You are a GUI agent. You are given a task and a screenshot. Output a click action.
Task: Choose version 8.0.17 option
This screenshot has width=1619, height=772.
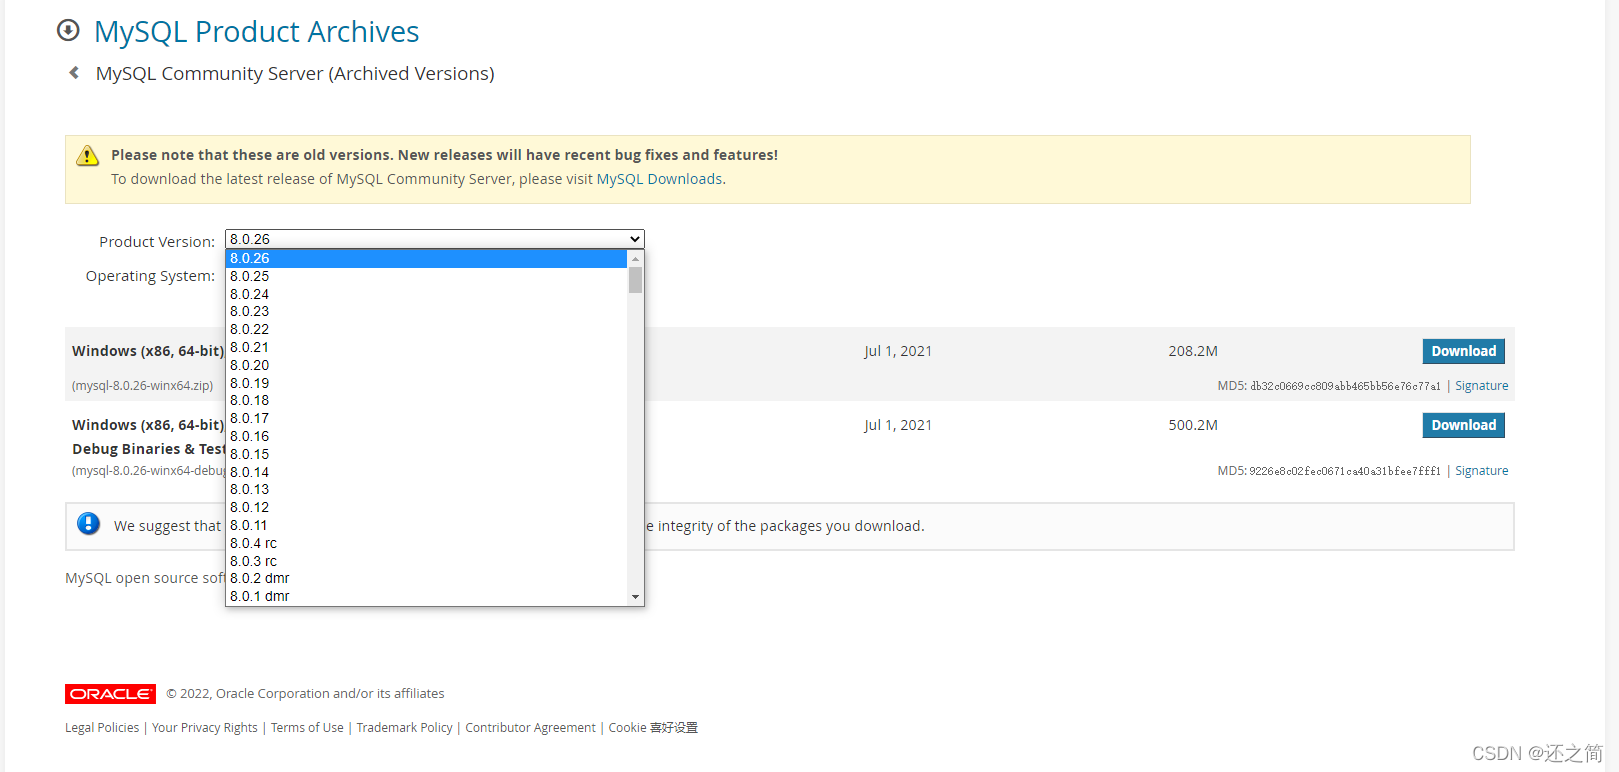point(427,418)
